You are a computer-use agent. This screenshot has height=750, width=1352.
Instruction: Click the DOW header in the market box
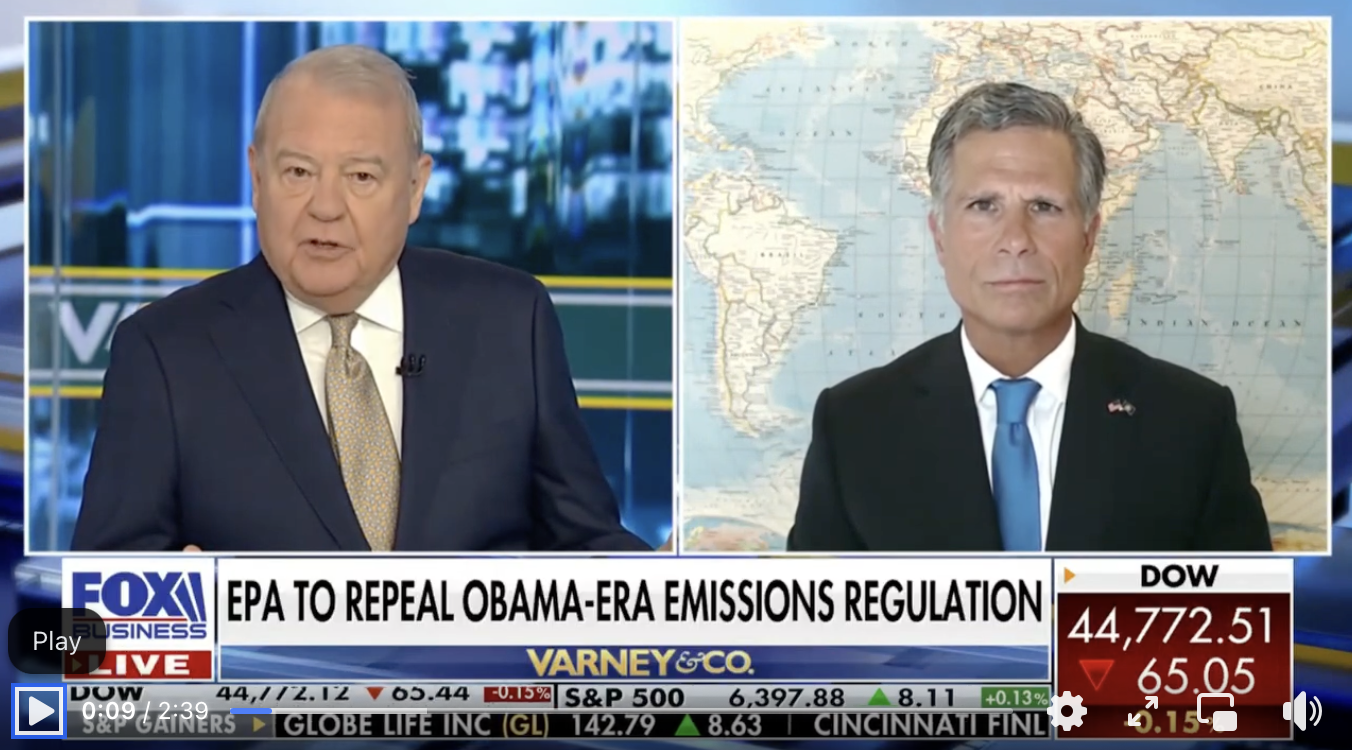1179,575
